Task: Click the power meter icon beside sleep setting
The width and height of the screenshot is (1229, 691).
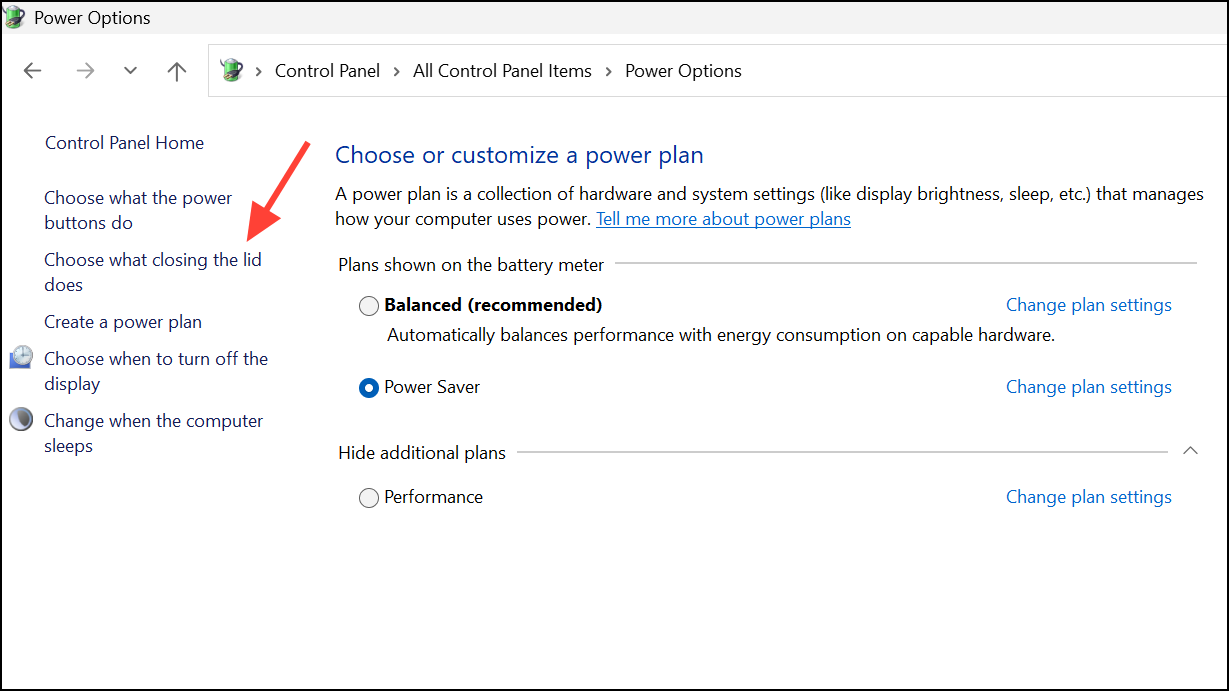Action: pyautogui.click(x=20, y=418)
